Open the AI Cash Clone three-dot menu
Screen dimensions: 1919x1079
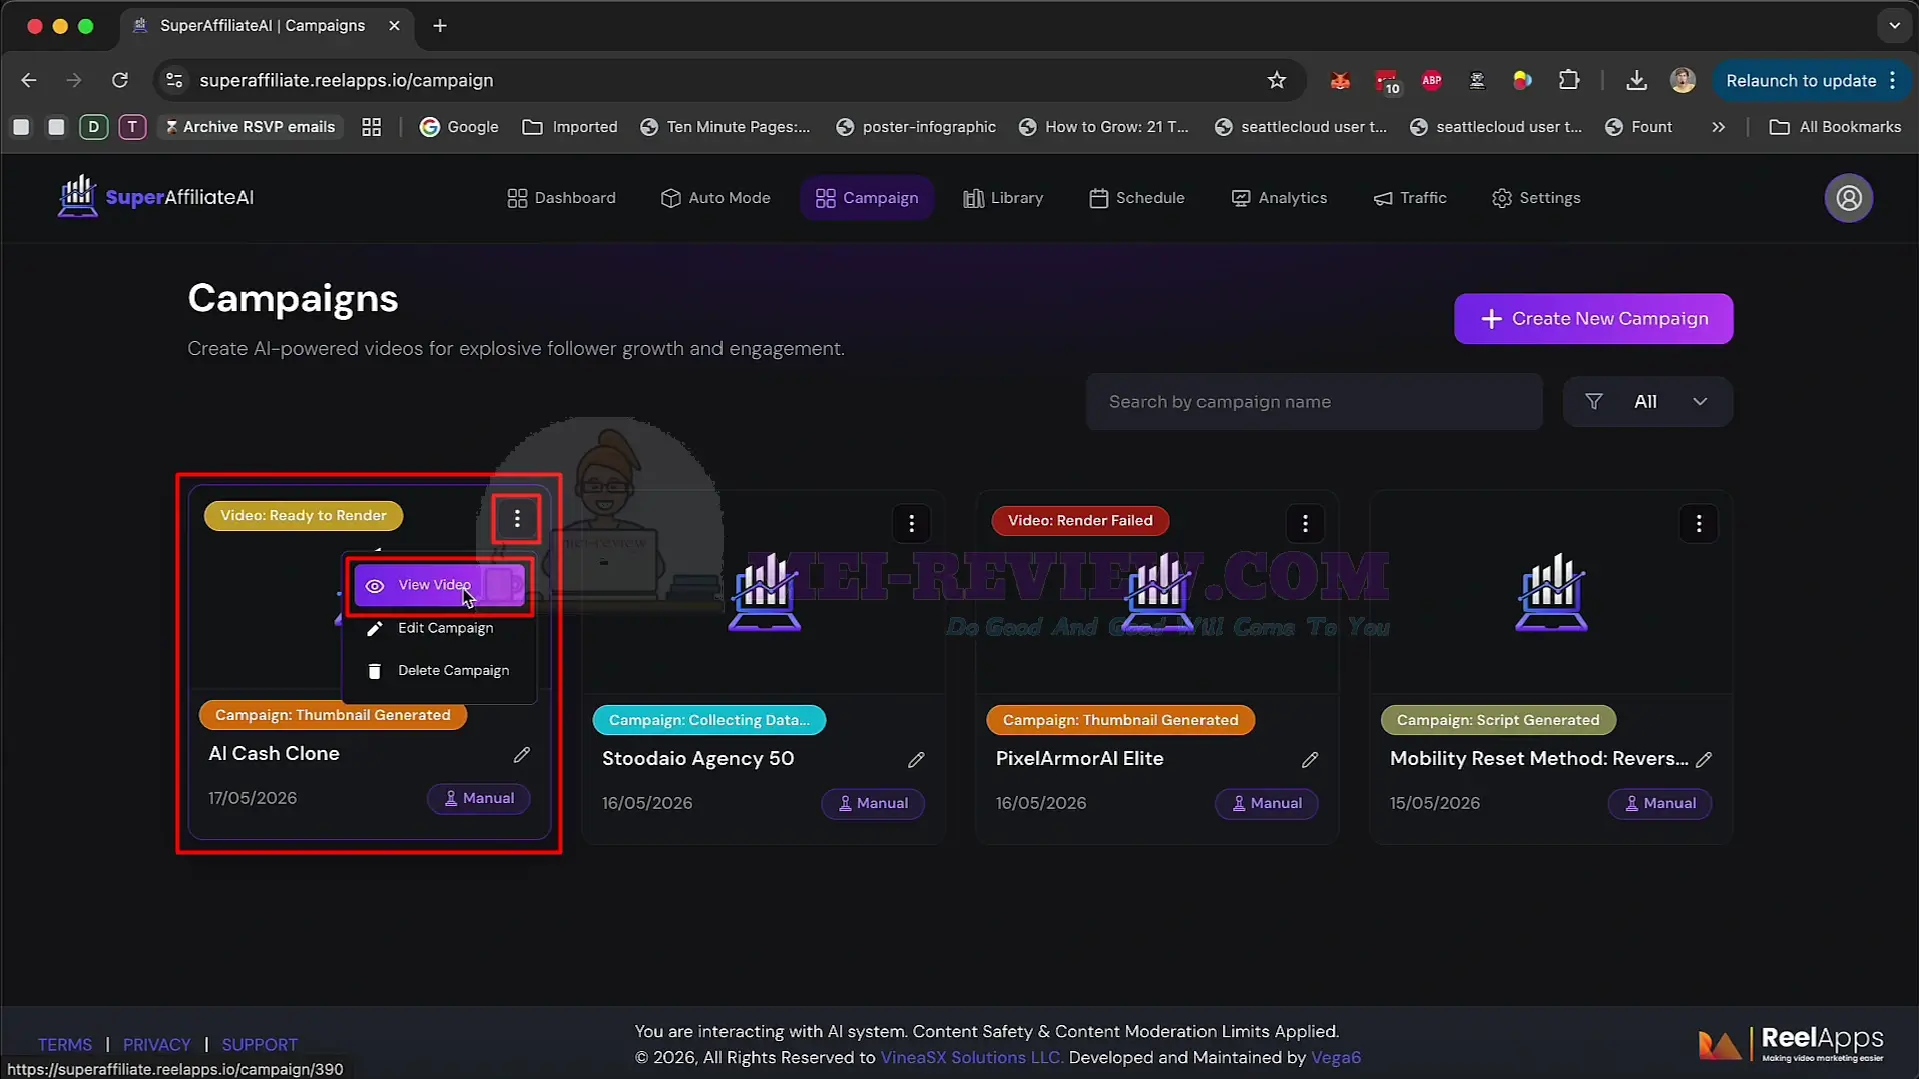517,518
